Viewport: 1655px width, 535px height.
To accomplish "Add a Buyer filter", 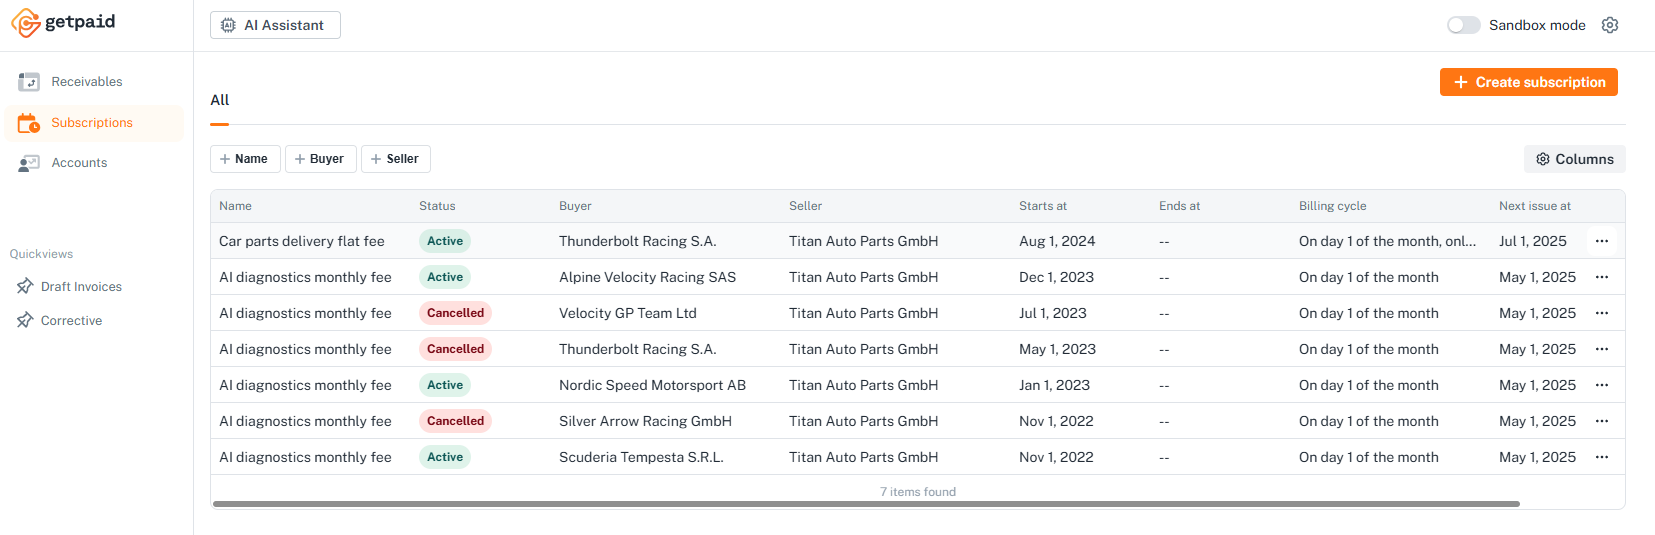I will coord(320,159).
